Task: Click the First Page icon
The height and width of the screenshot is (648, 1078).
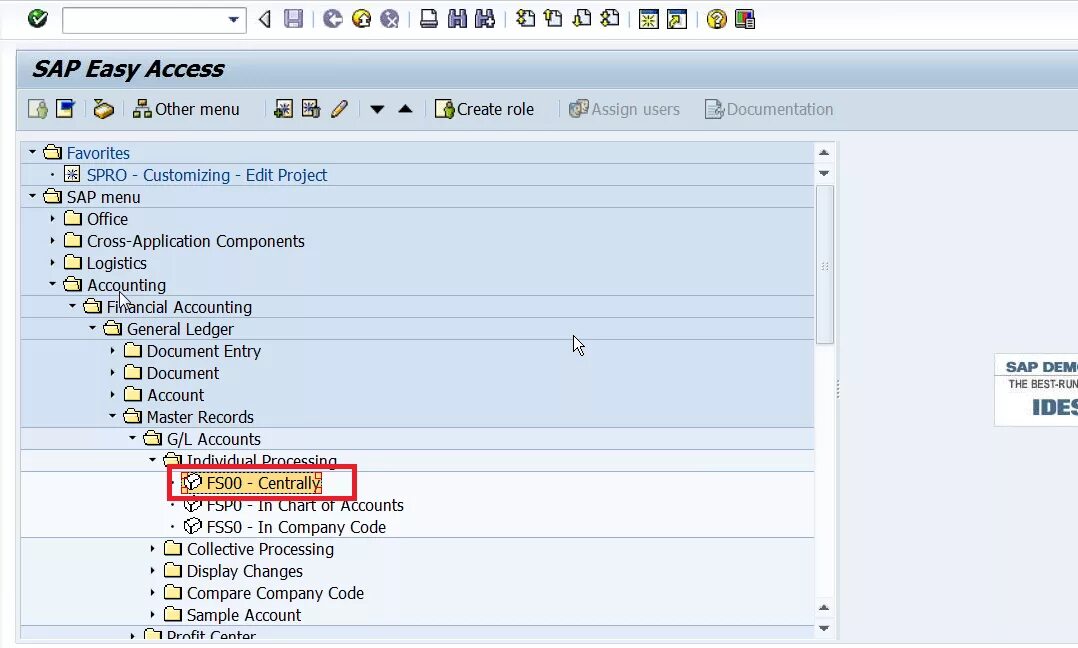Action: point(525,19)
